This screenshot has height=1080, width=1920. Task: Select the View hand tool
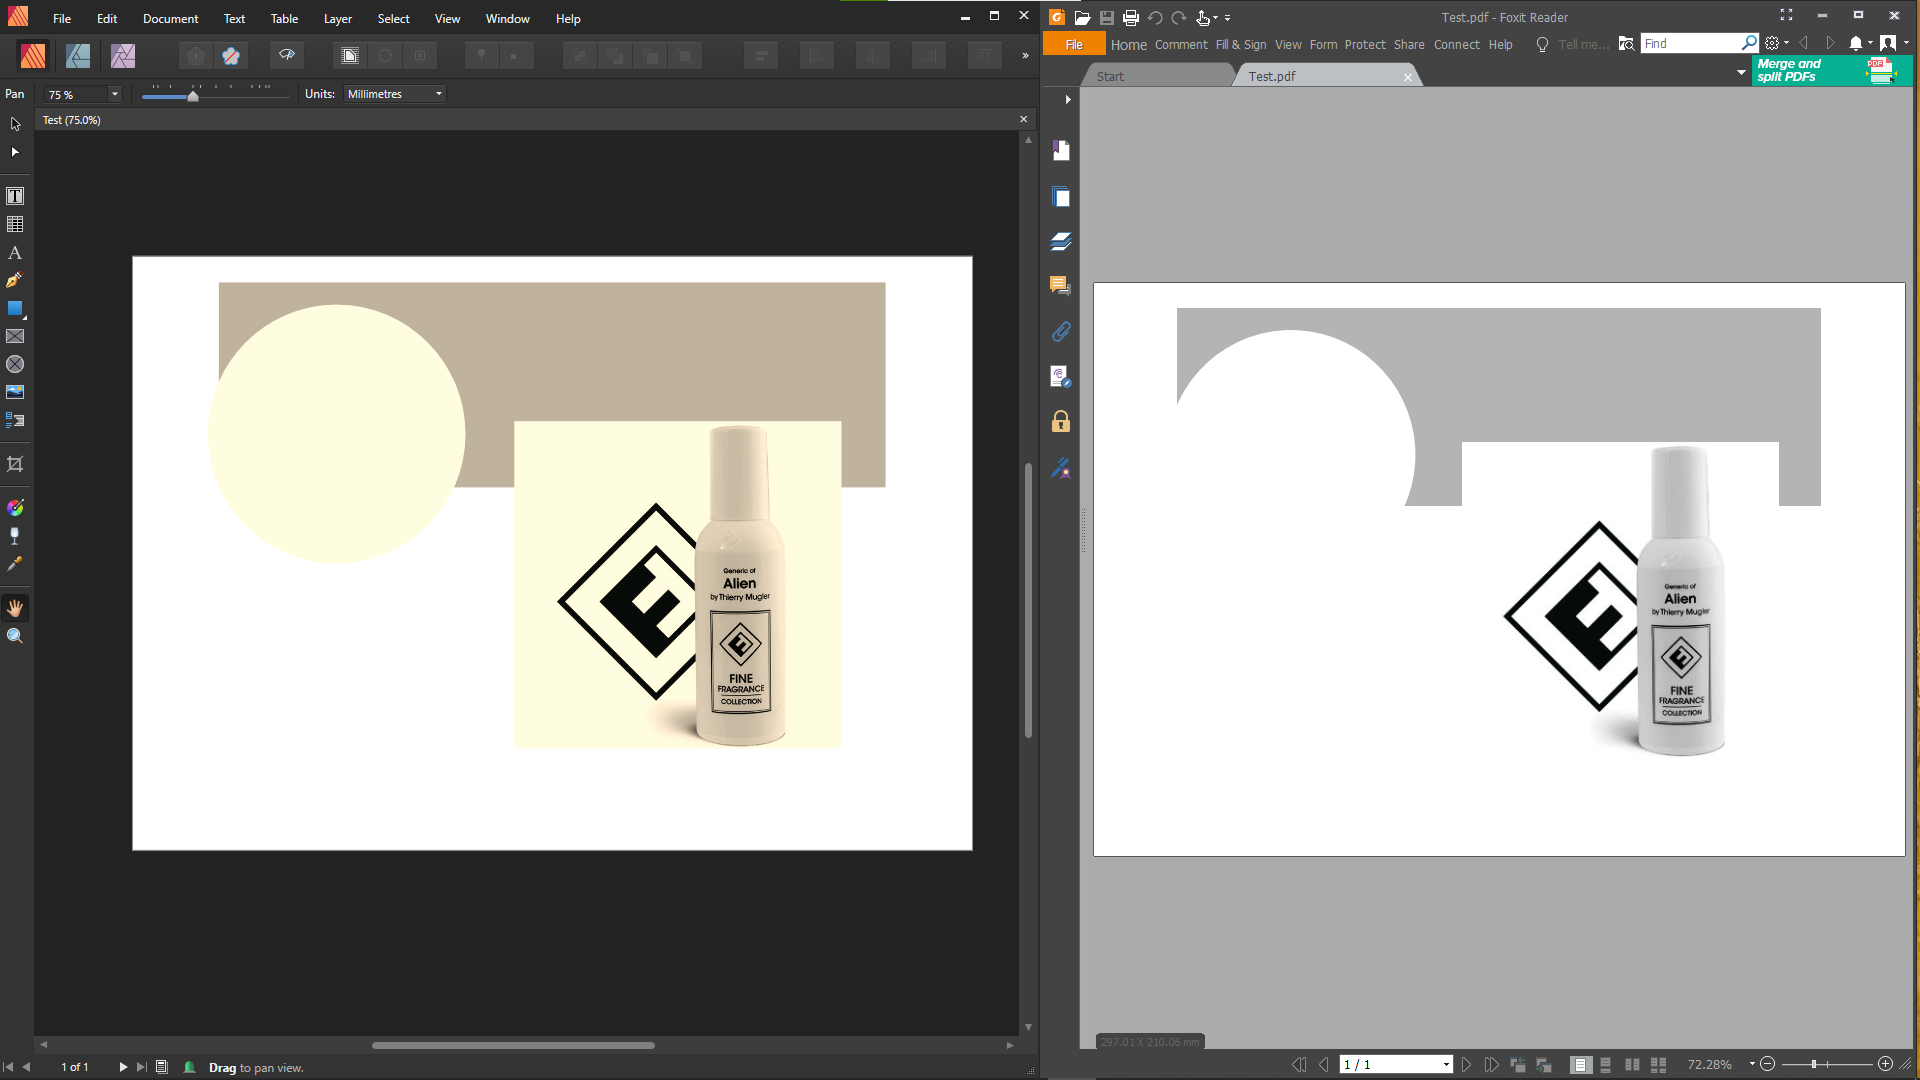click(15, 608)
